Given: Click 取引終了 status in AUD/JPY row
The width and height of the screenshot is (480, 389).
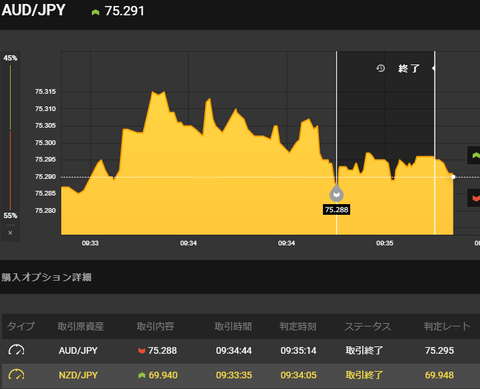Looking at the screenshot, I should click(364, 350).
